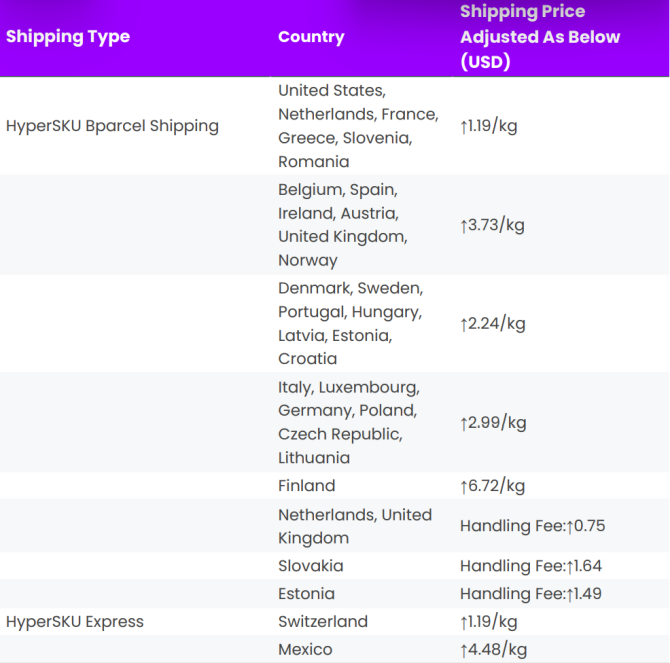Select the HyperSKU Bparcel Shipping cell
This screenshot has height=663, width=670.
(x=112, y=126)
